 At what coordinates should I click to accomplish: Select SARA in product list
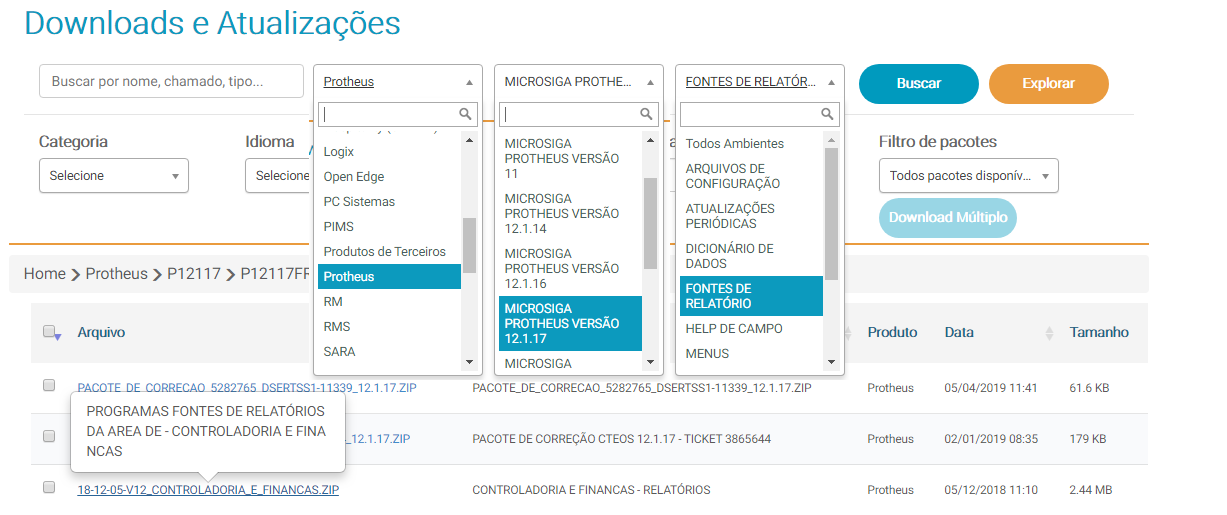pos(390,352)
